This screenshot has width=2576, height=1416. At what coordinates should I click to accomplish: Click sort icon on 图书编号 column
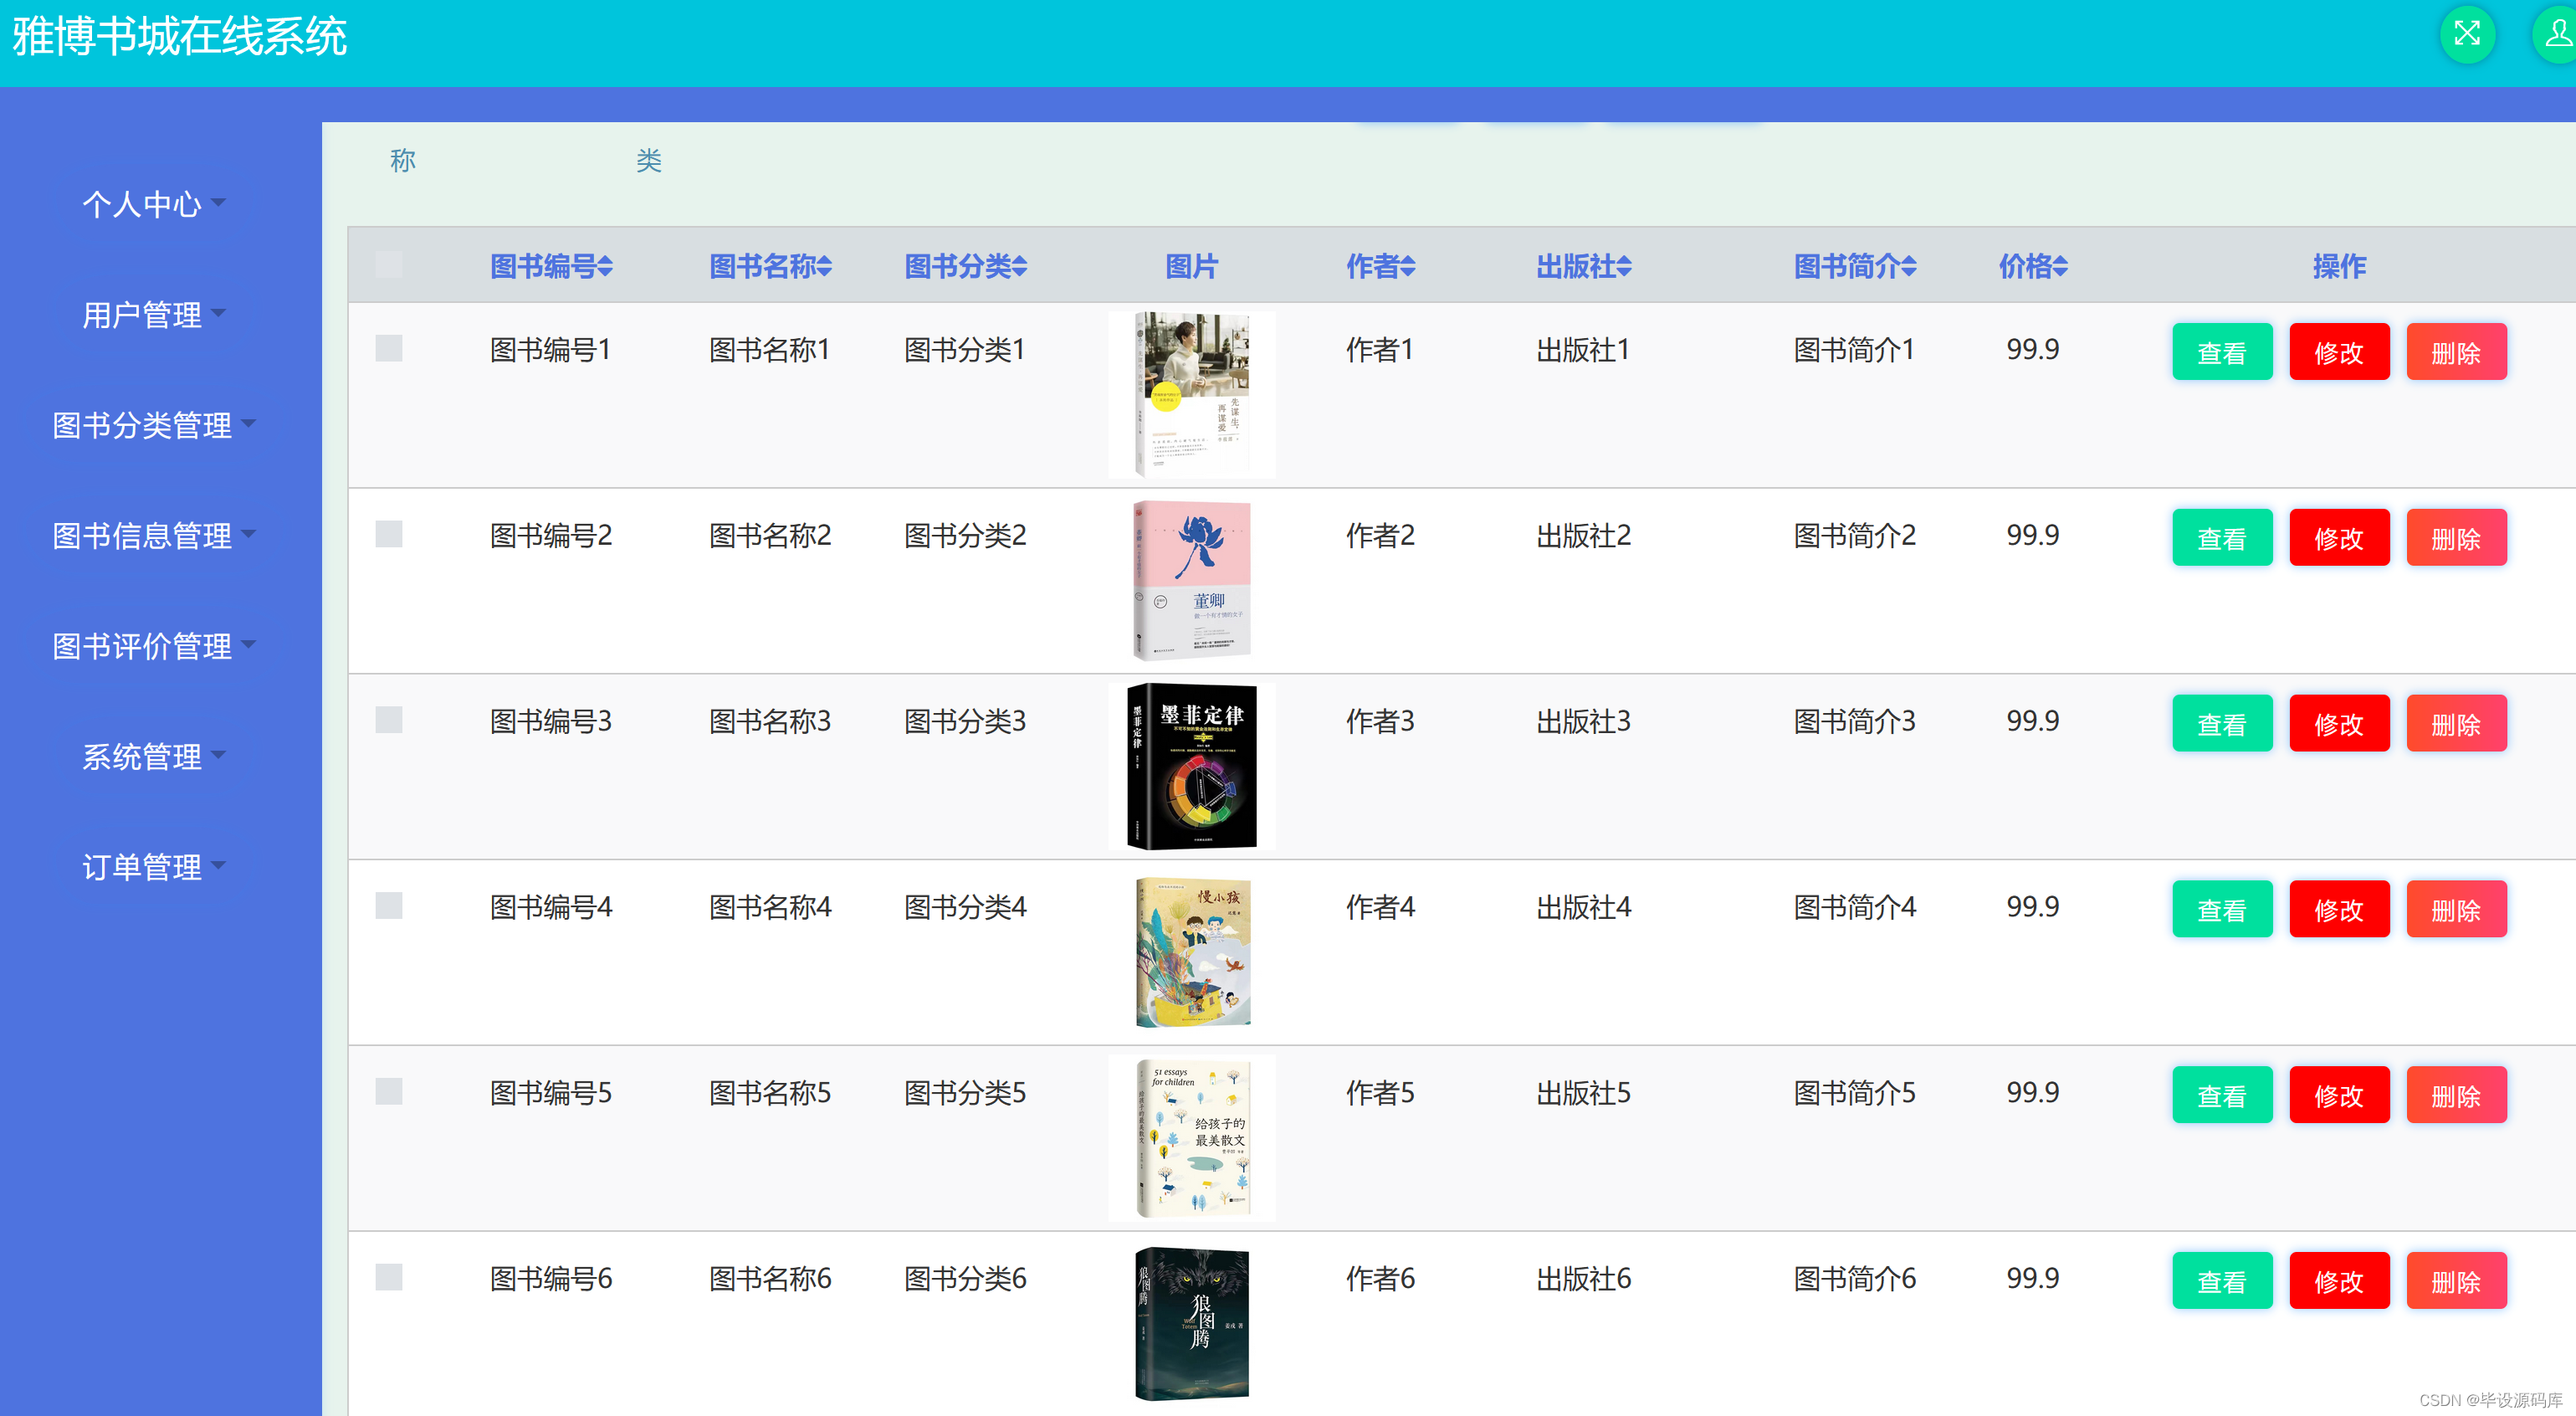[605, 267]
